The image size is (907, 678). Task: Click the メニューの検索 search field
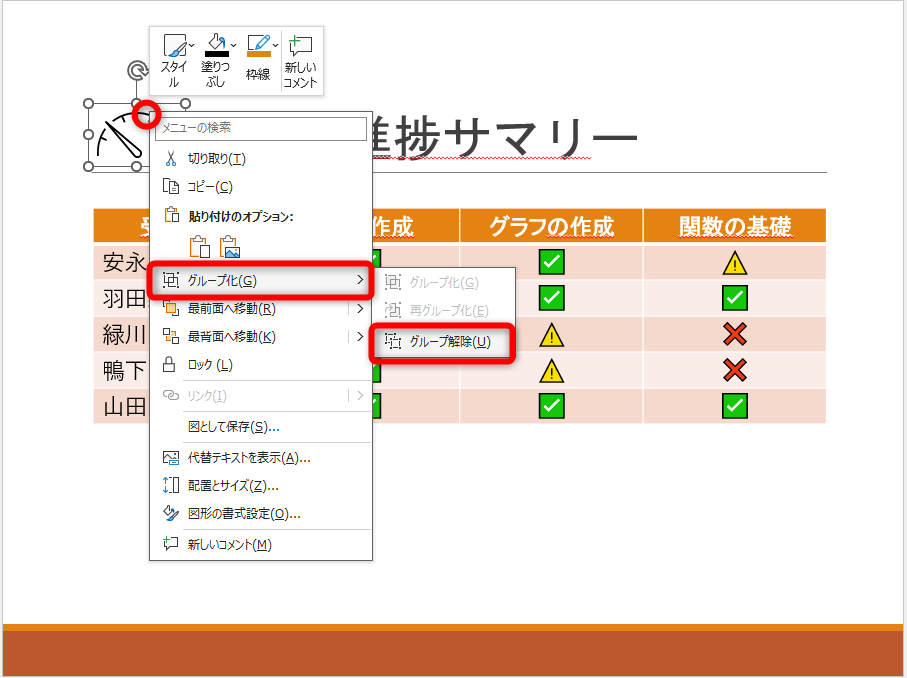click(x=260, y=130)
